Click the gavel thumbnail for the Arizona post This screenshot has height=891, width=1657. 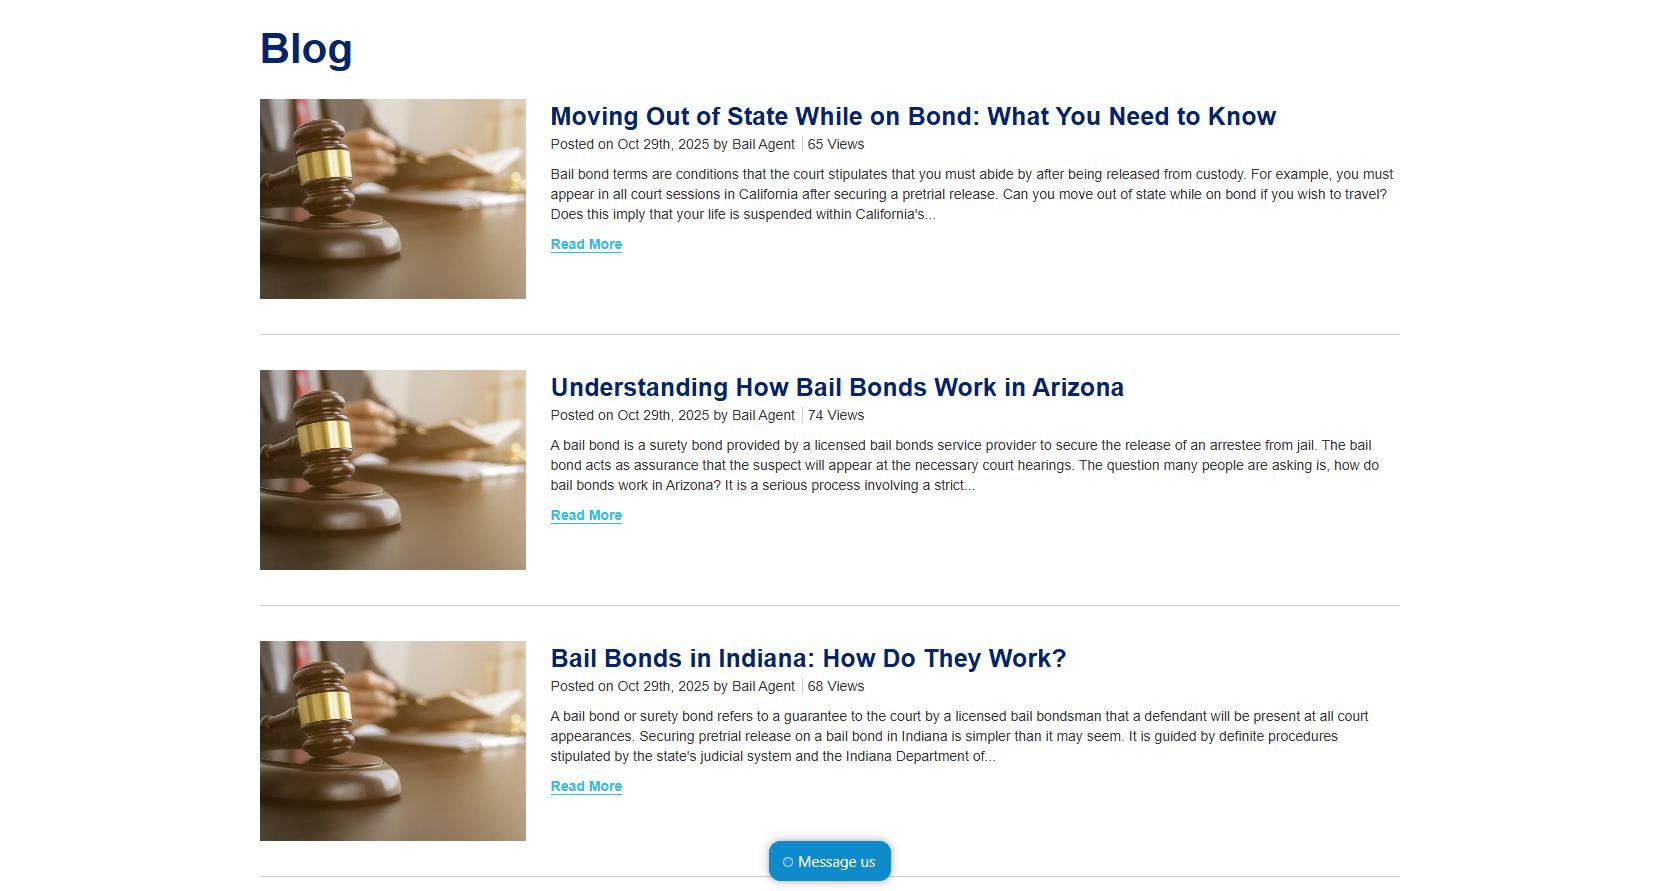(x=393, y=470)
